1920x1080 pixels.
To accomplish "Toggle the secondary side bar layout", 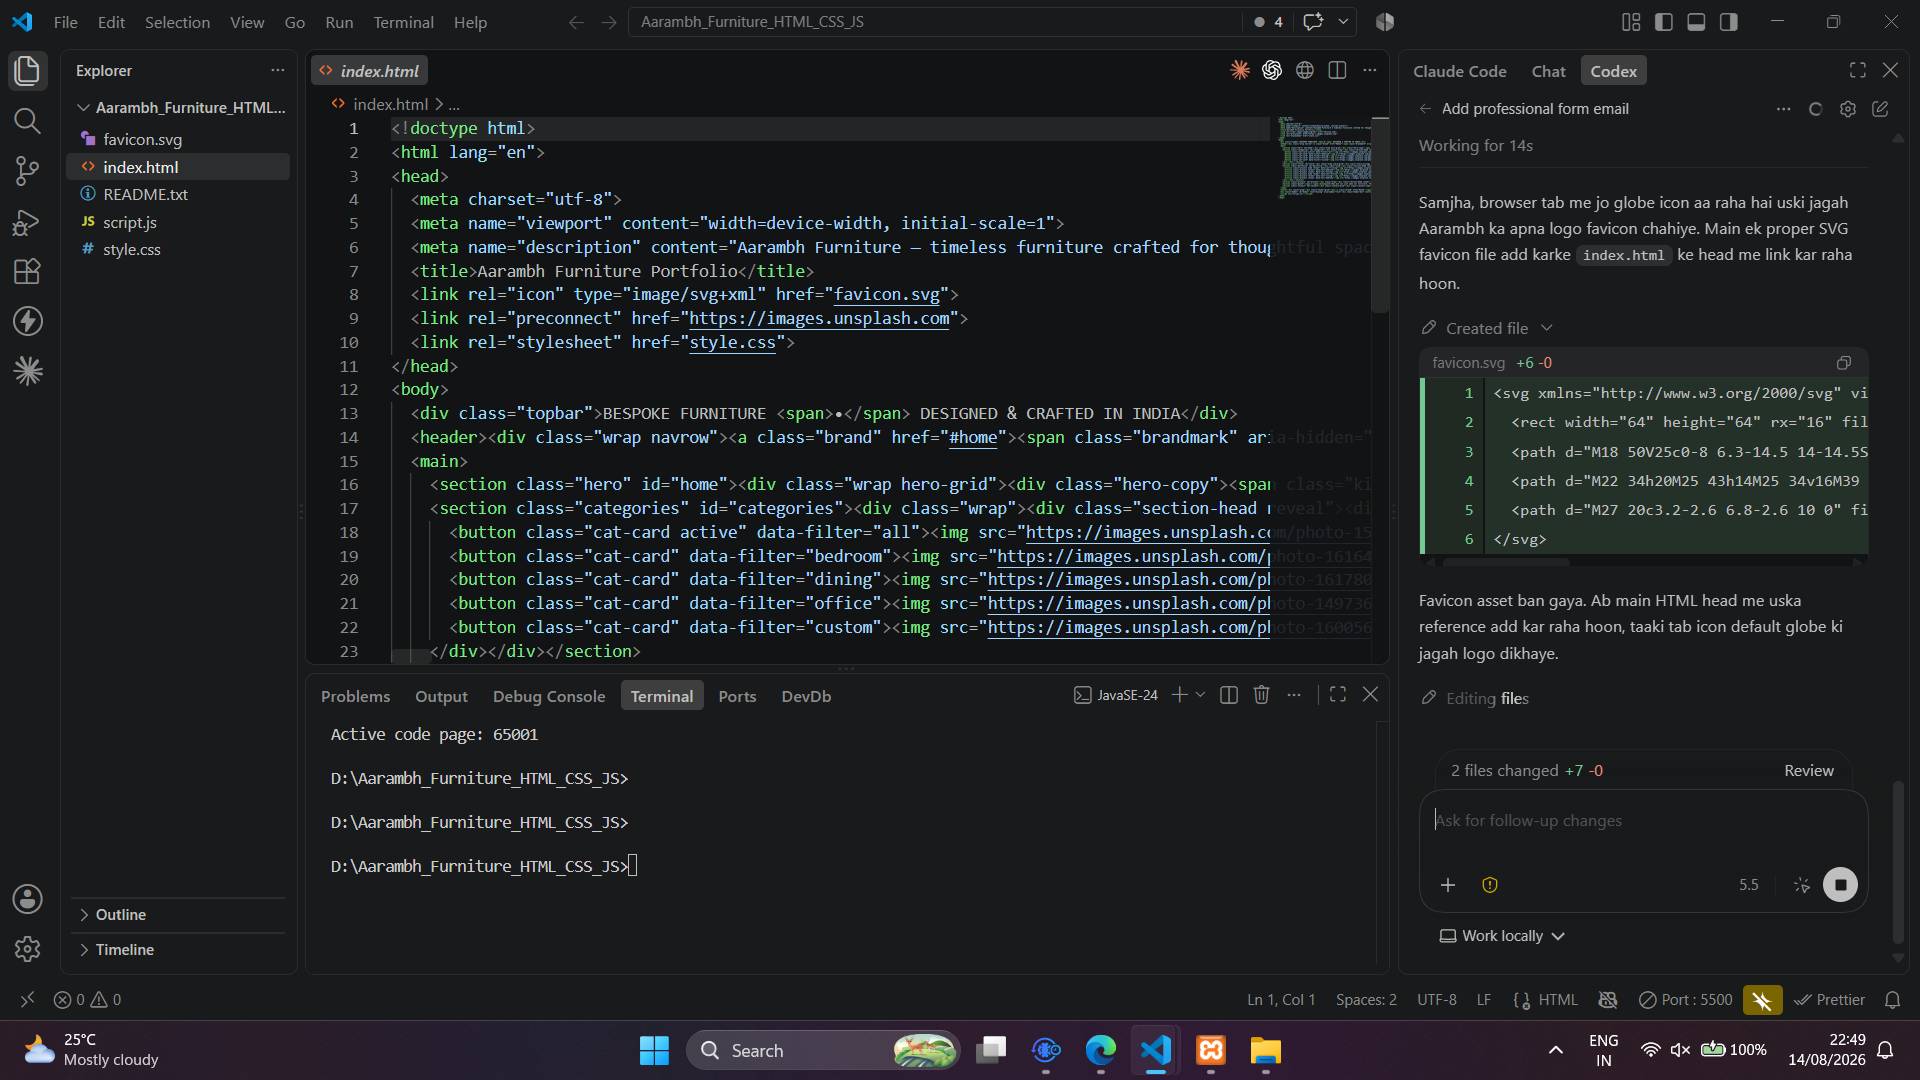I will click(1729, 22).
